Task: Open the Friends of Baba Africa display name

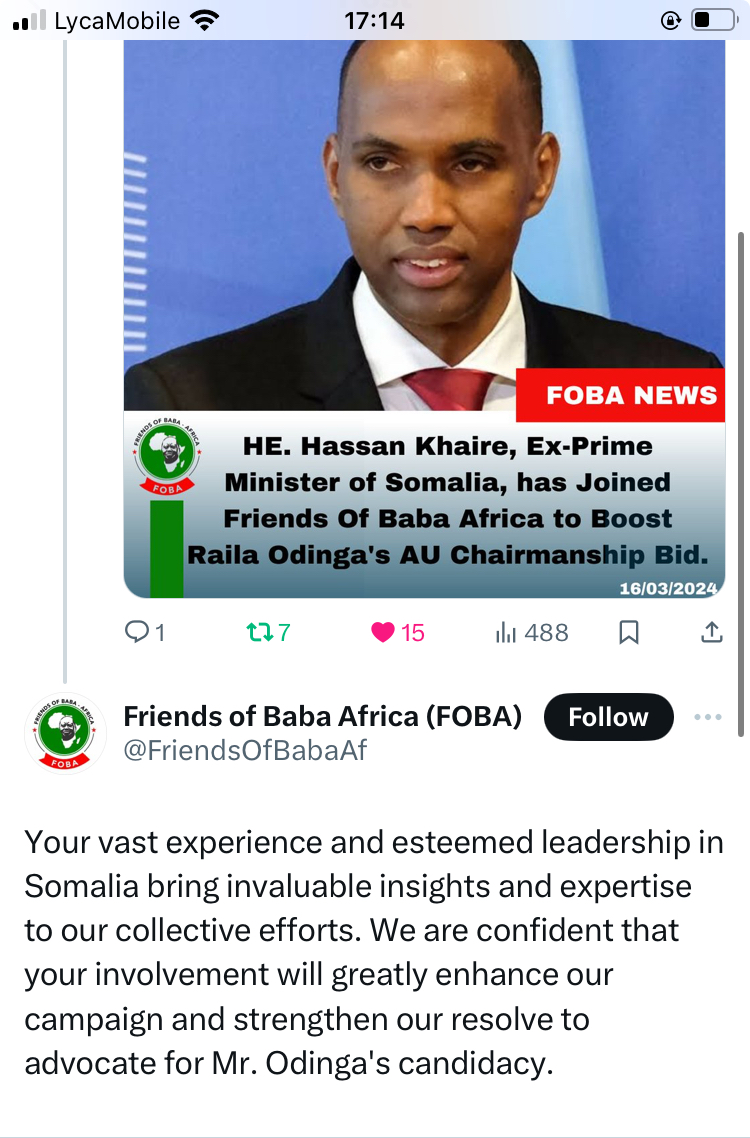Action: (x=322, y=716)
